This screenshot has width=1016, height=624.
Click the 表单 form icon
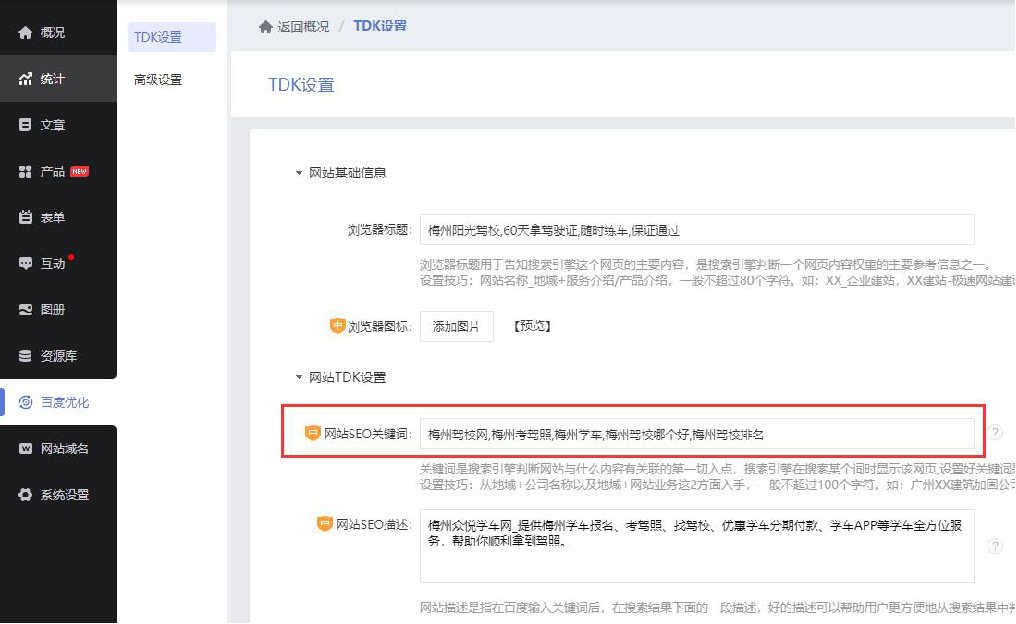[25, 218]
